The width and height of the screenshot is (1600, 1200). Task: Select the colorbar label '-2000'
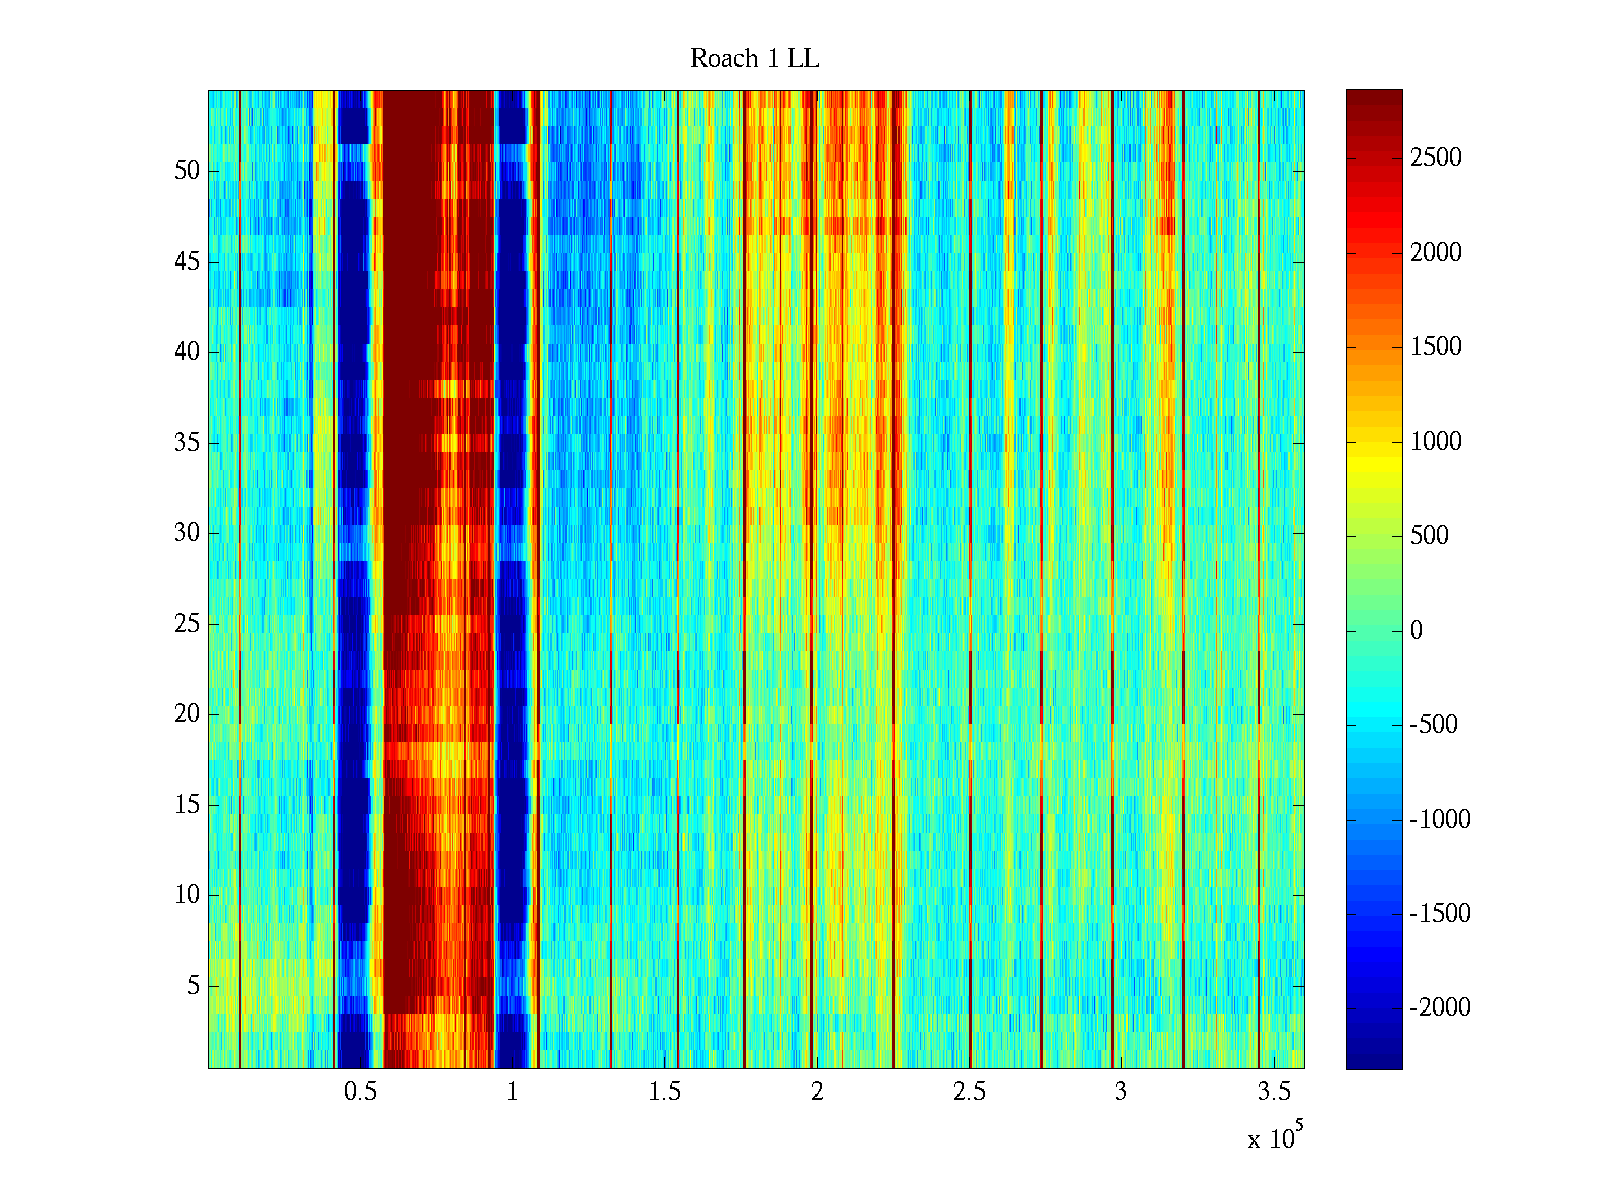point(1439,1008)
